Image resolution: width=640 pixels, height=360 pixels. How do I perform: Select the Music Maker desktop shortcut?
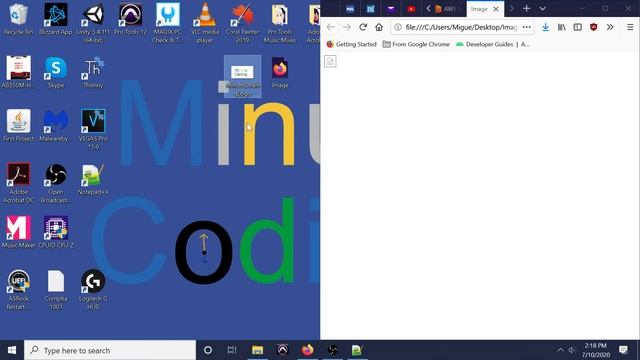pyautogui.click(x=18, y=233)
